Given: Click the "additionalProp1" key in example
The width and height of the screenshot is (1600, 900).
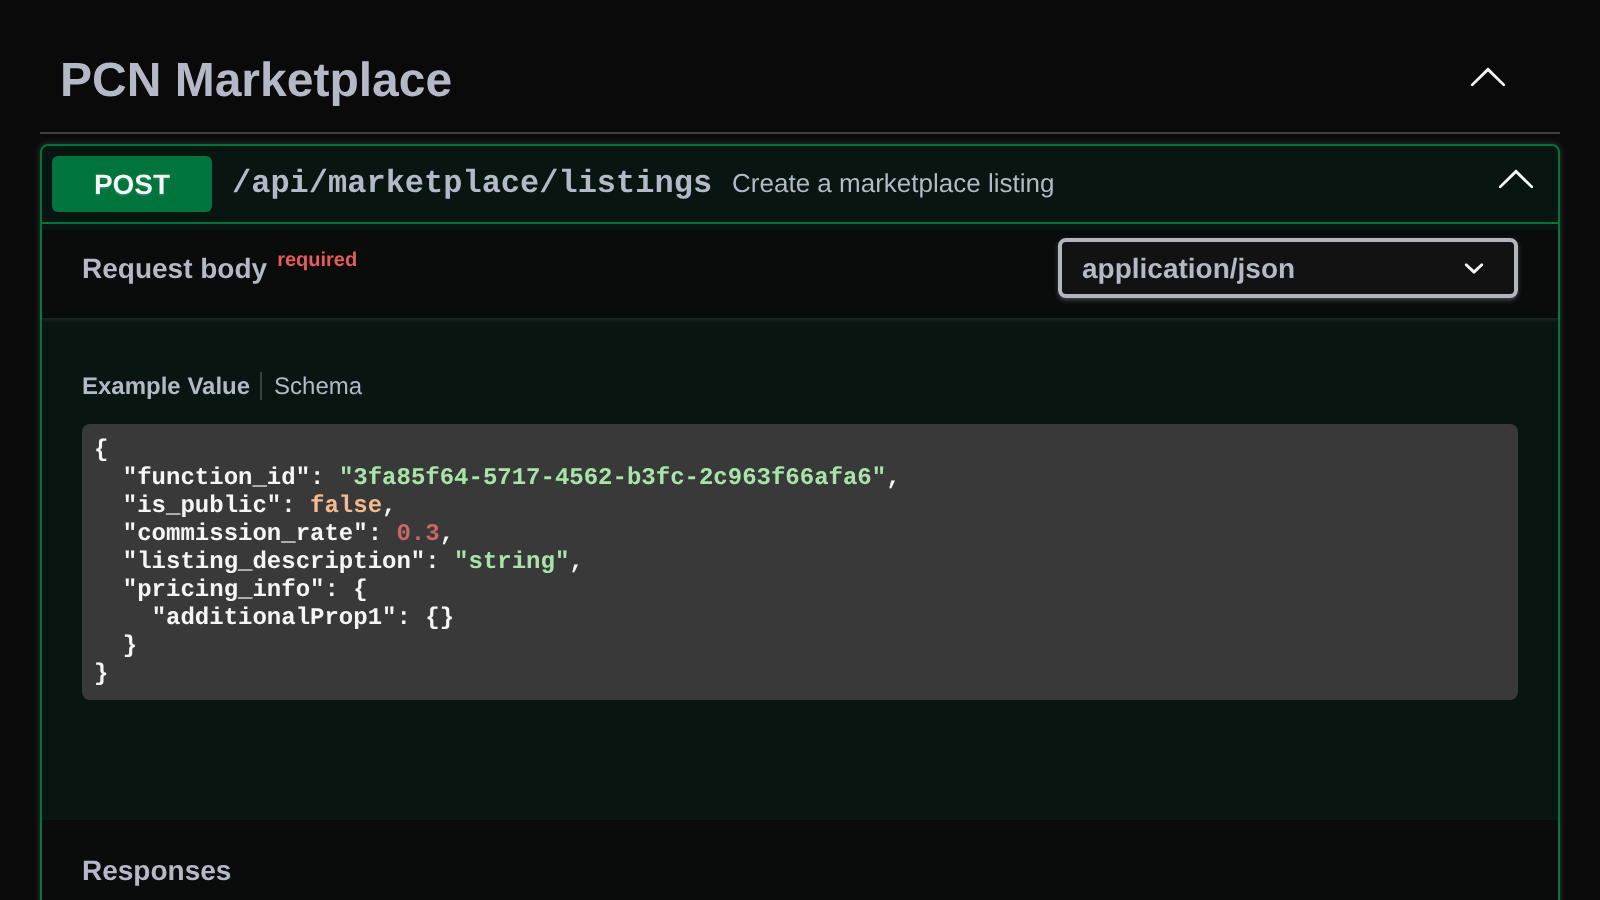Looking at the screenshot, I should click(x=274, y=617).
